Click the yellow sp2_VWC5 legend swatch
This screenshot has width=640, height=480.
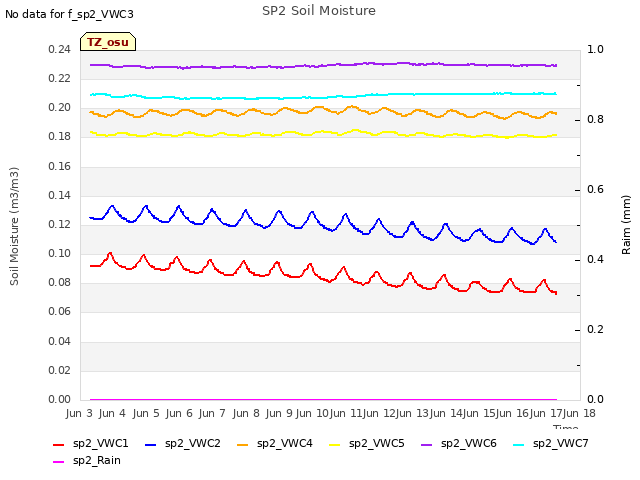334,444
